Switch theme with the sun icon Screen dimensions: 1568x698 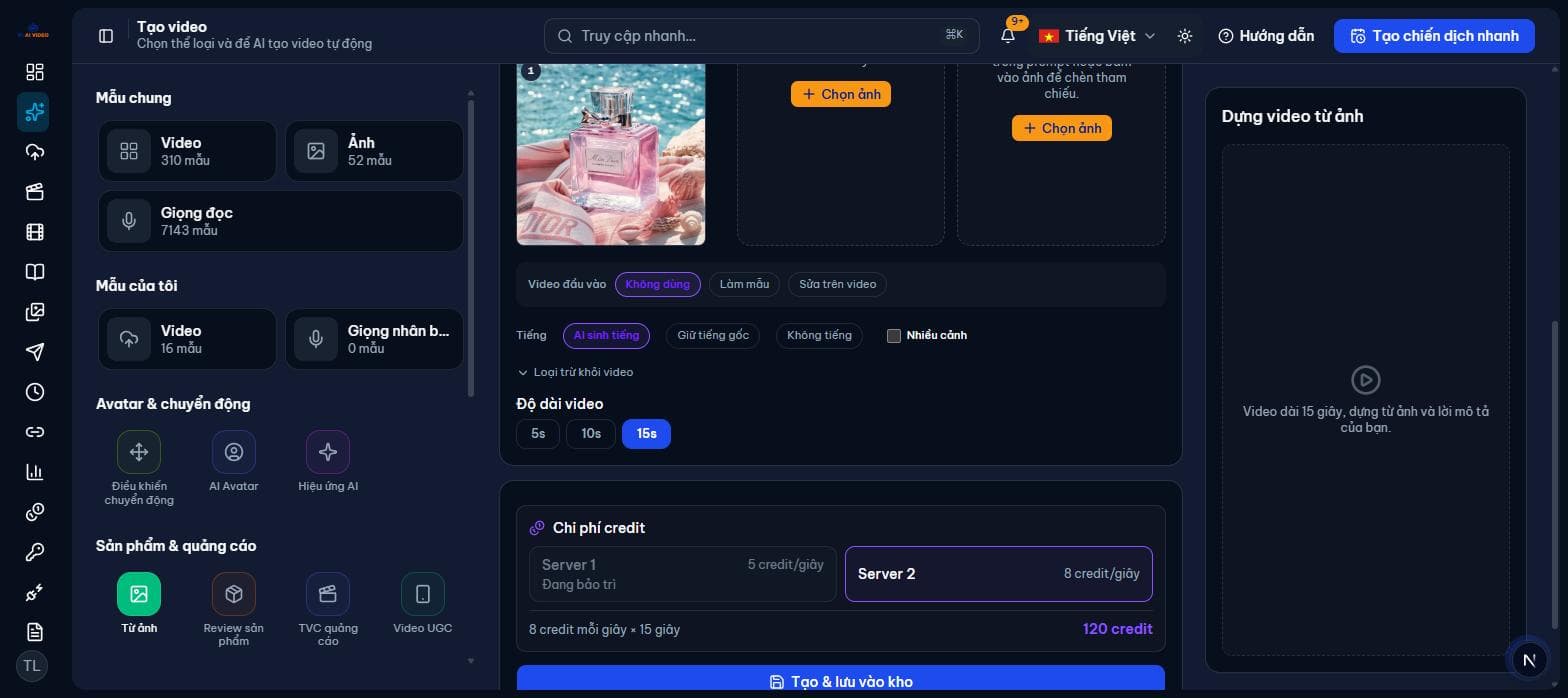coord(1185,36)
